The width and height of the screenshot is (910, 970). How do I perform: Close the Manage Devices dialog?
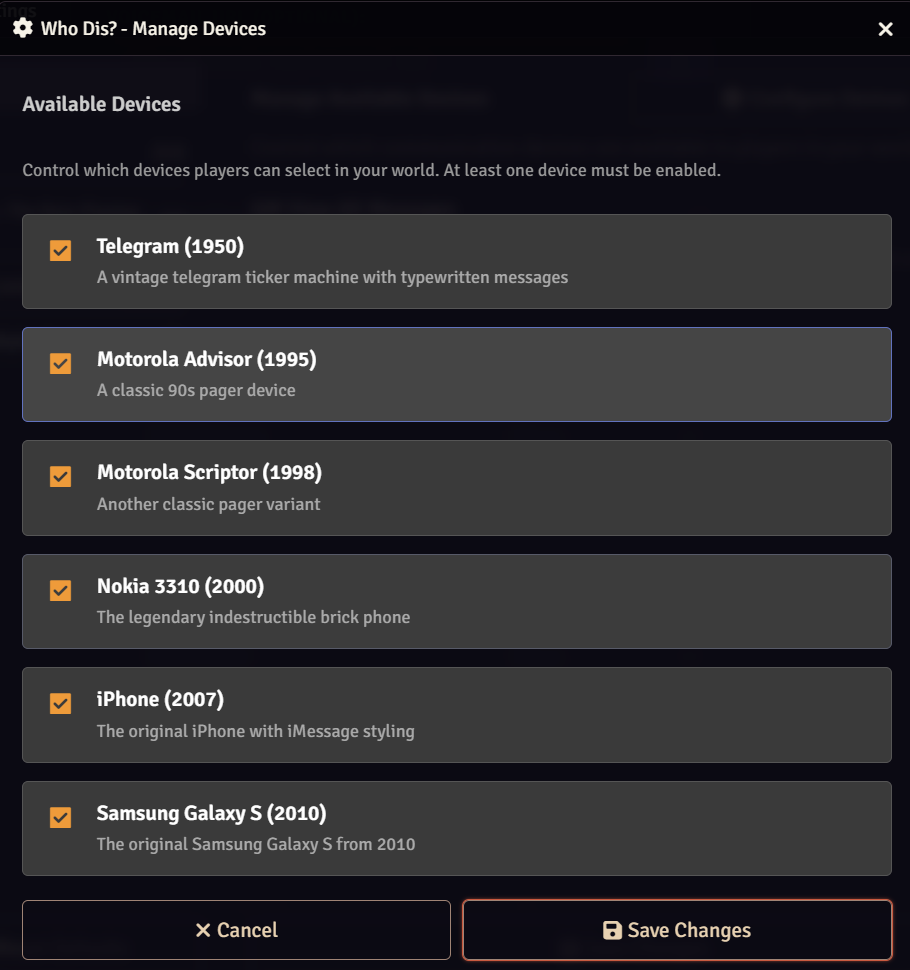885,29
